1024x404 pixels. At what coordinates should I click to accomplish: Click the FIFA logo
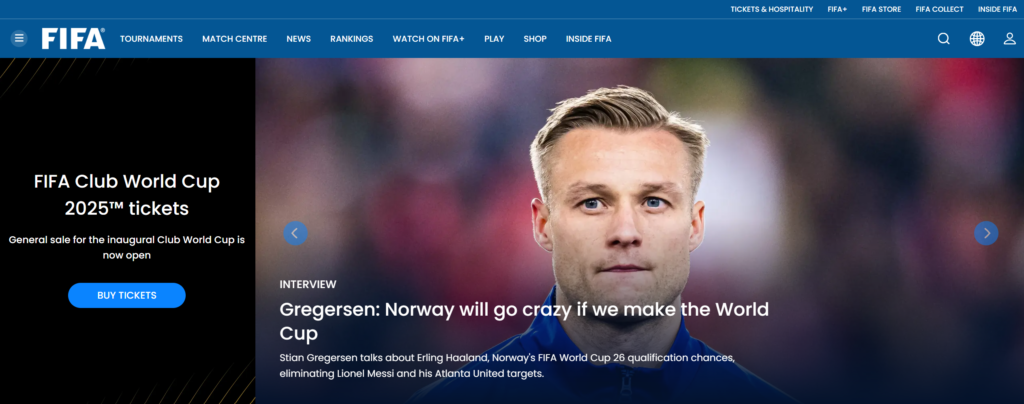[x=73, y=39]
